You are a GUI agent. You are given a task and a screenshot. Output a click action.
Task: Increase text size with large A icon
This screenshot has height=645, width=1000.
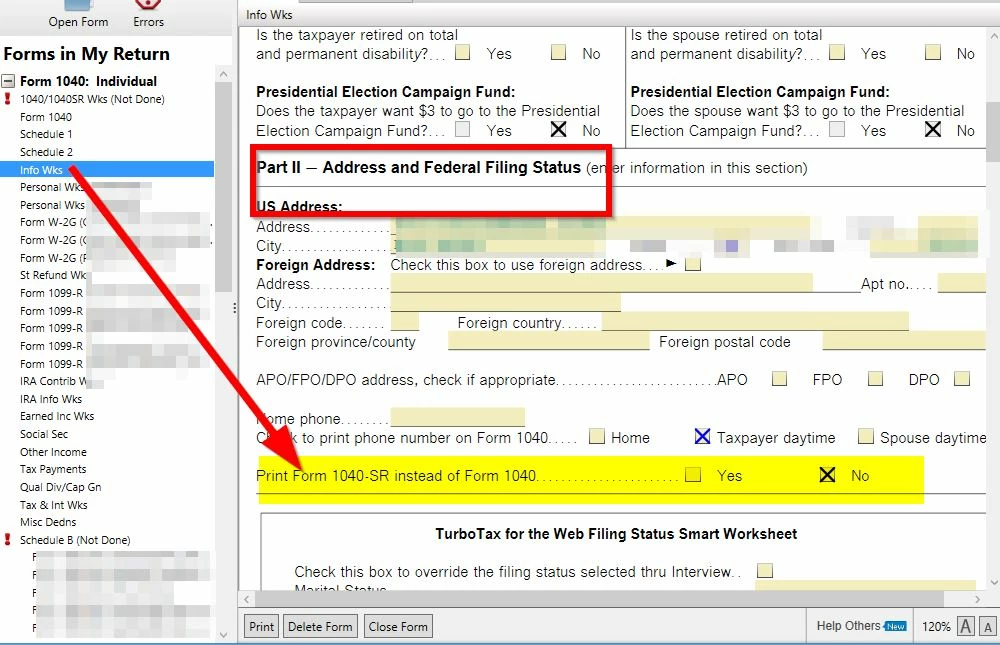[x=966, y=626]
